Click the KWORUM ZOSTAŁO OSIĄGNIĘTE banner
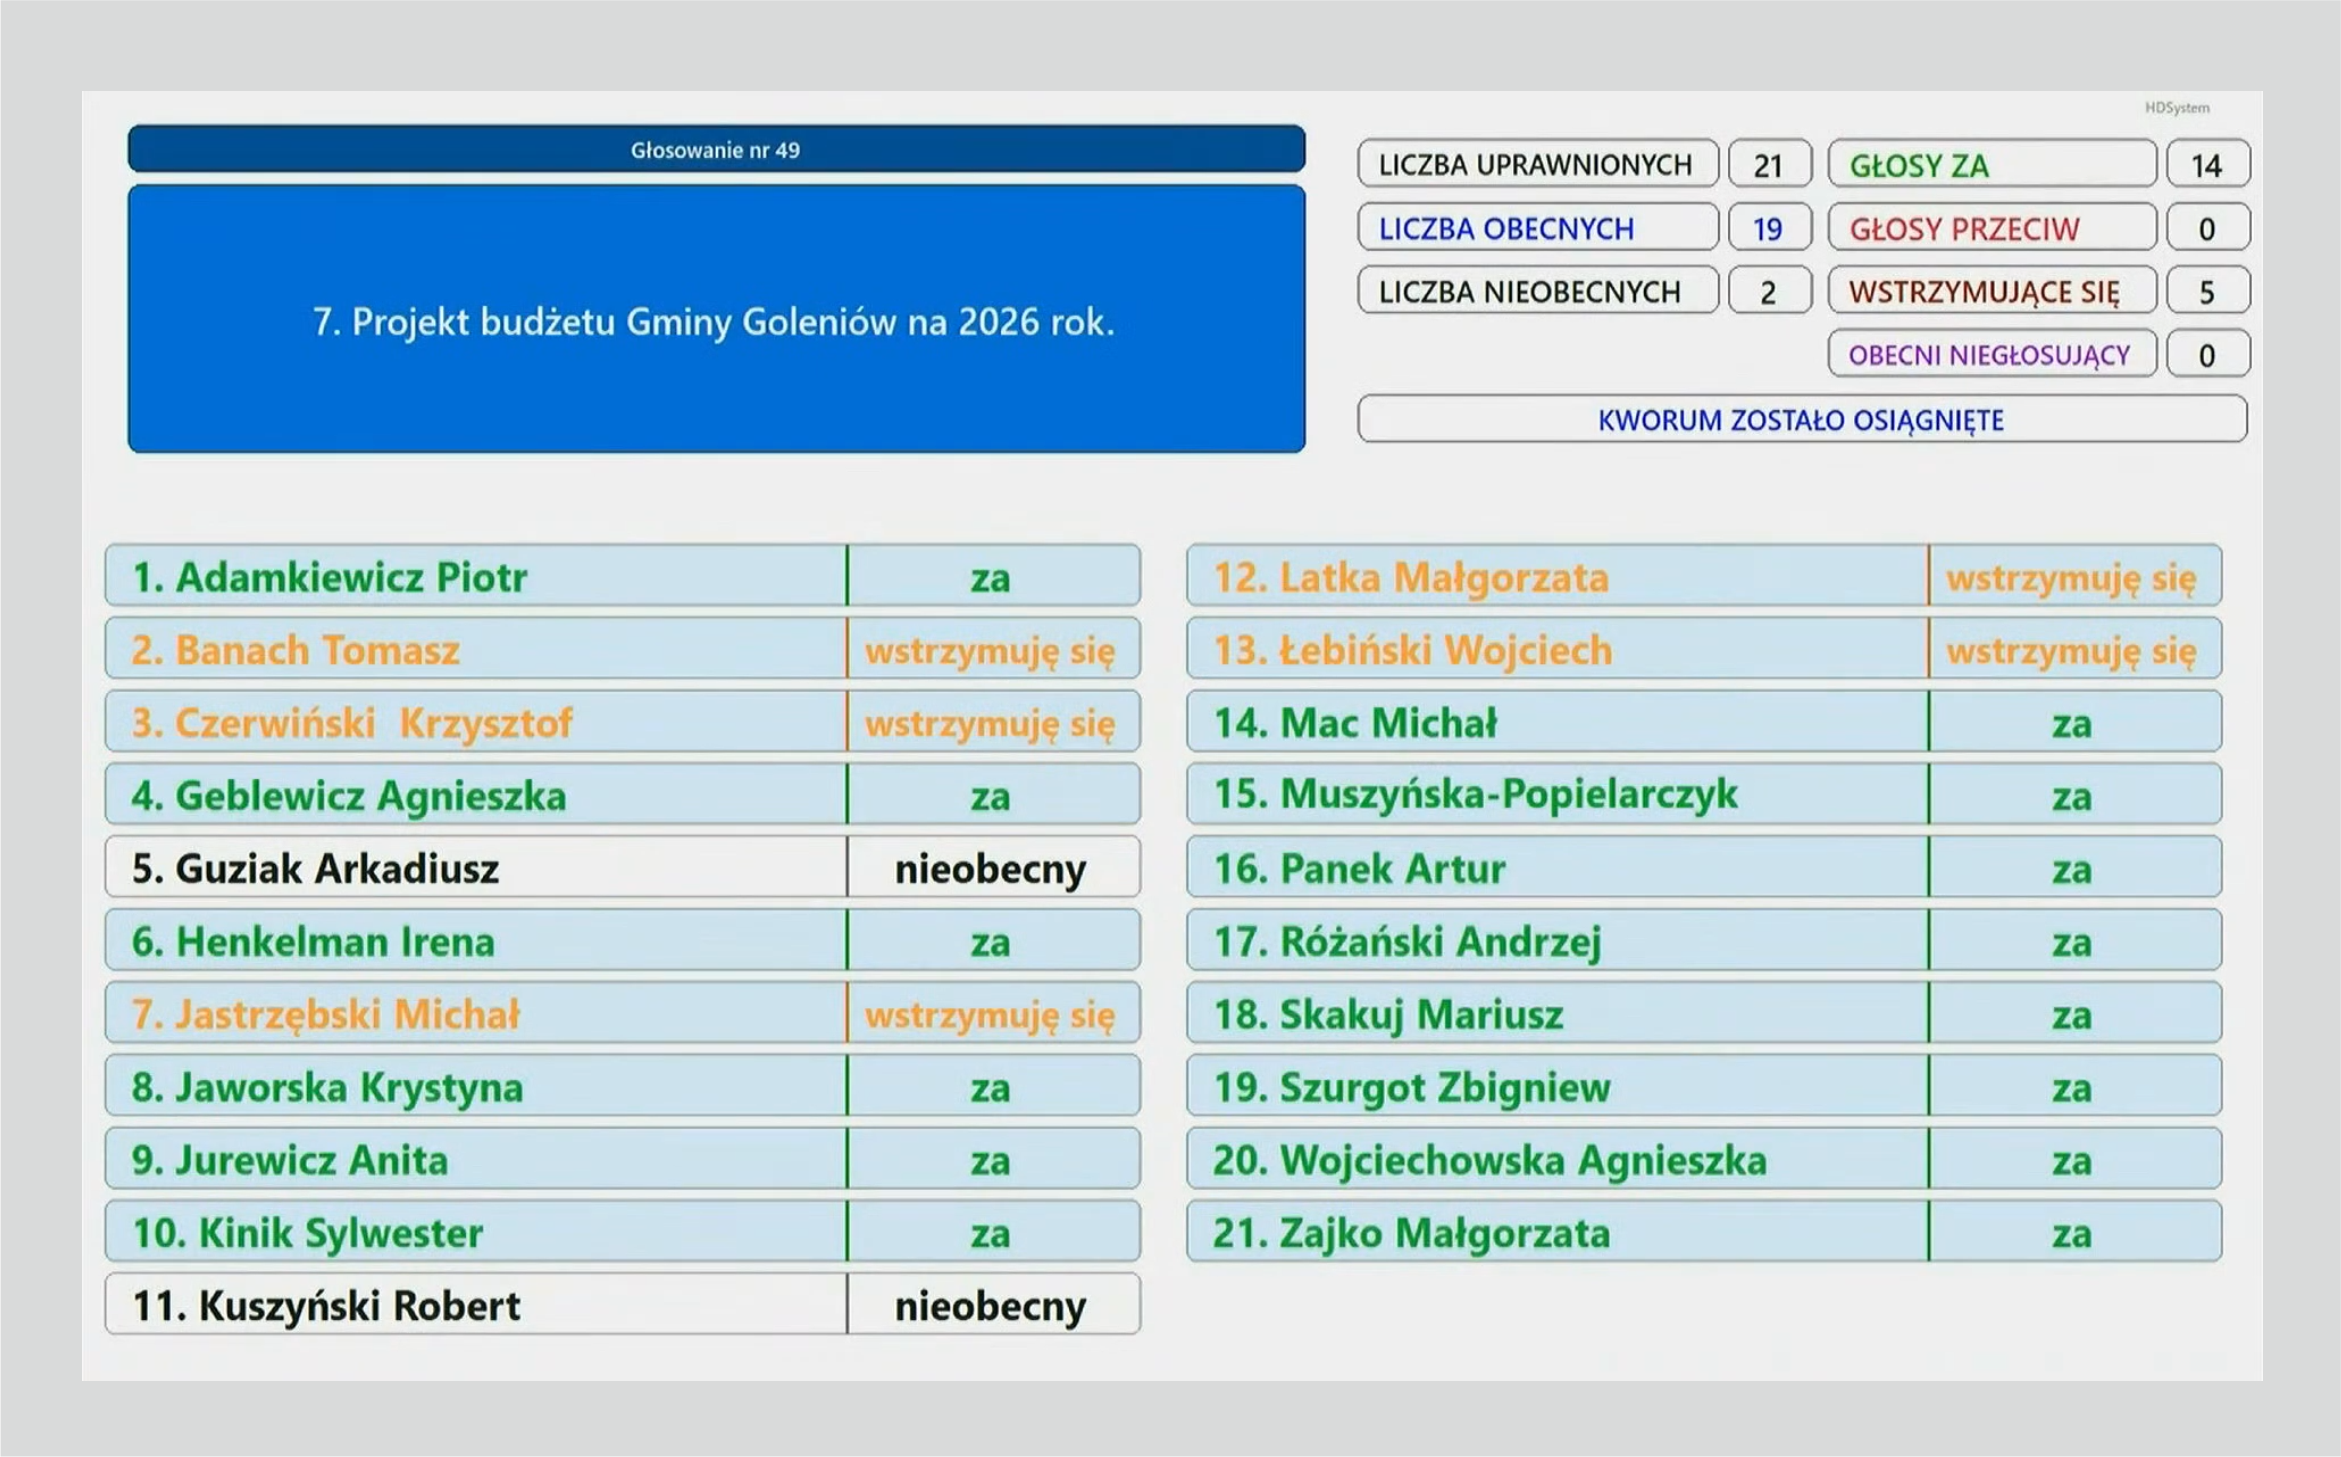 click(x=1800, y=419)
